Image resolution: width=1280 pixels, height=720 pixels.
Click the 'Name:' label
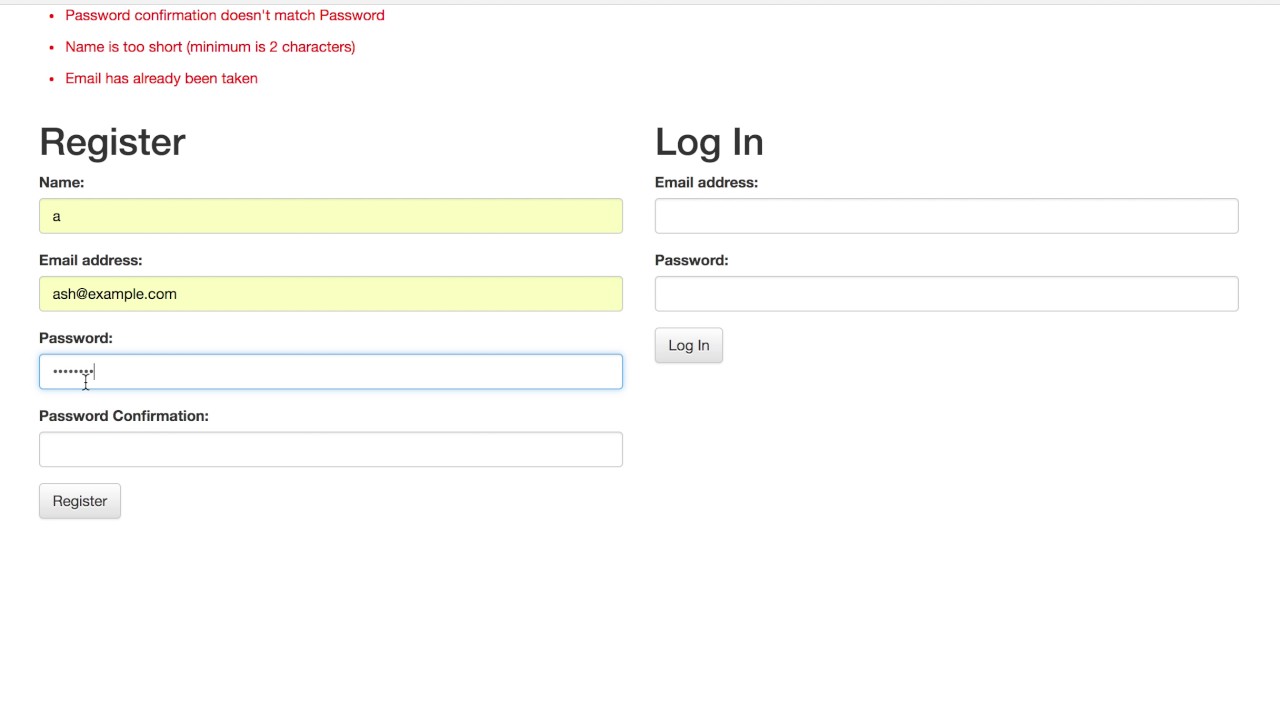61,182
